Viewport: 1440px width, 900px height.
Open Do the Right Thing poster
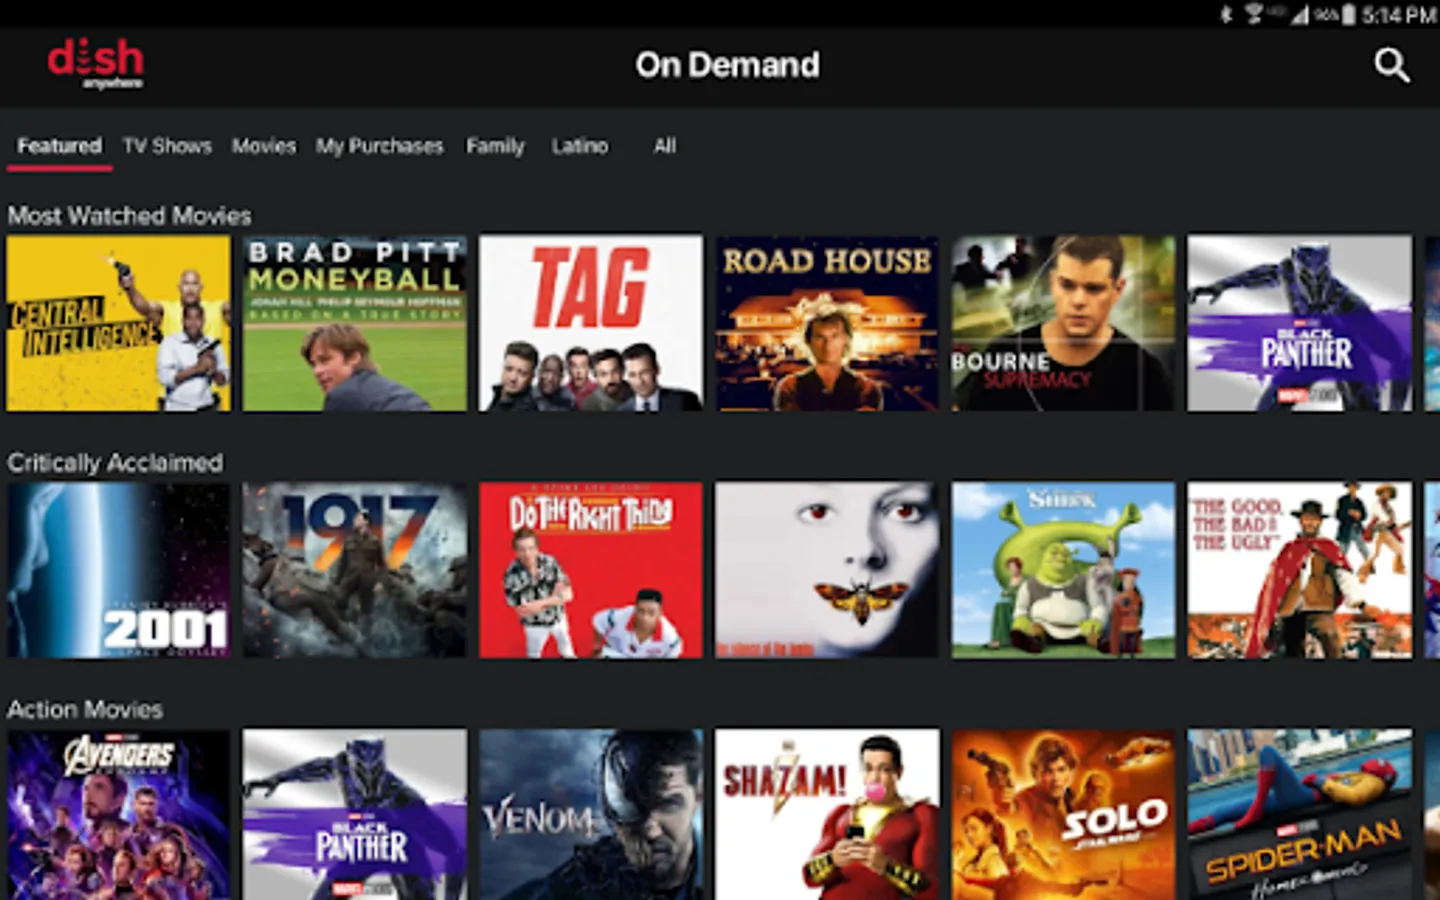591,570
